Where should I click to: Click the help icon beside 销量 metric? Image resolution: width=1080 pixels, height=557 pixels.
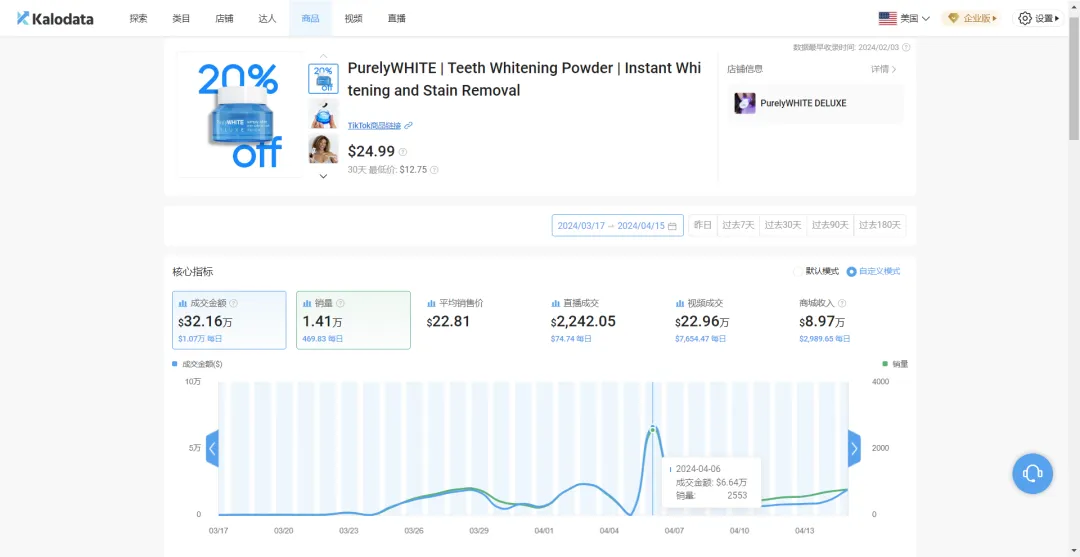pos(340,303)
